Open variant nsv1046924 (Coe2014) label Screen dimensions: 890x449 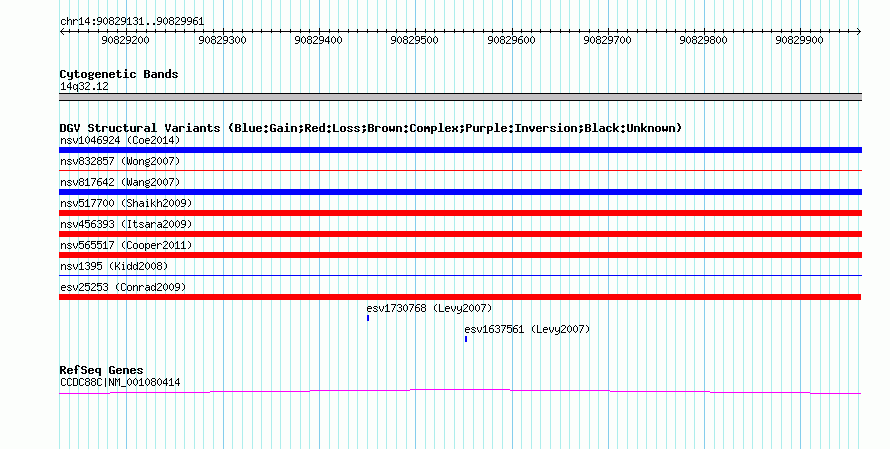[120, 140]
